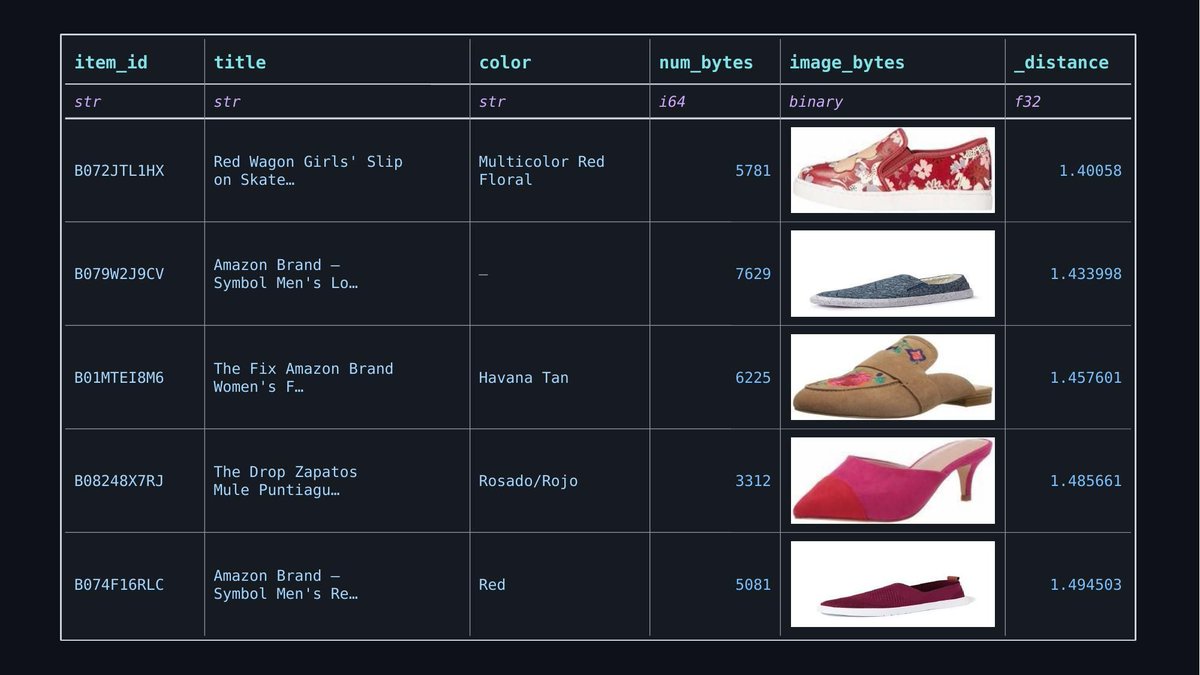Click num_bytes value 6225
The width and height of the screenshot is (1200, 675).
click(753, 378)
